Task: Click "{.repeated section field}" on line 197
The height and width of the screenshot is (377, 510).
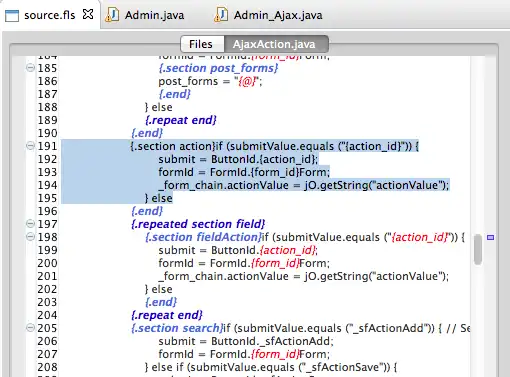Action: point(198,224)
